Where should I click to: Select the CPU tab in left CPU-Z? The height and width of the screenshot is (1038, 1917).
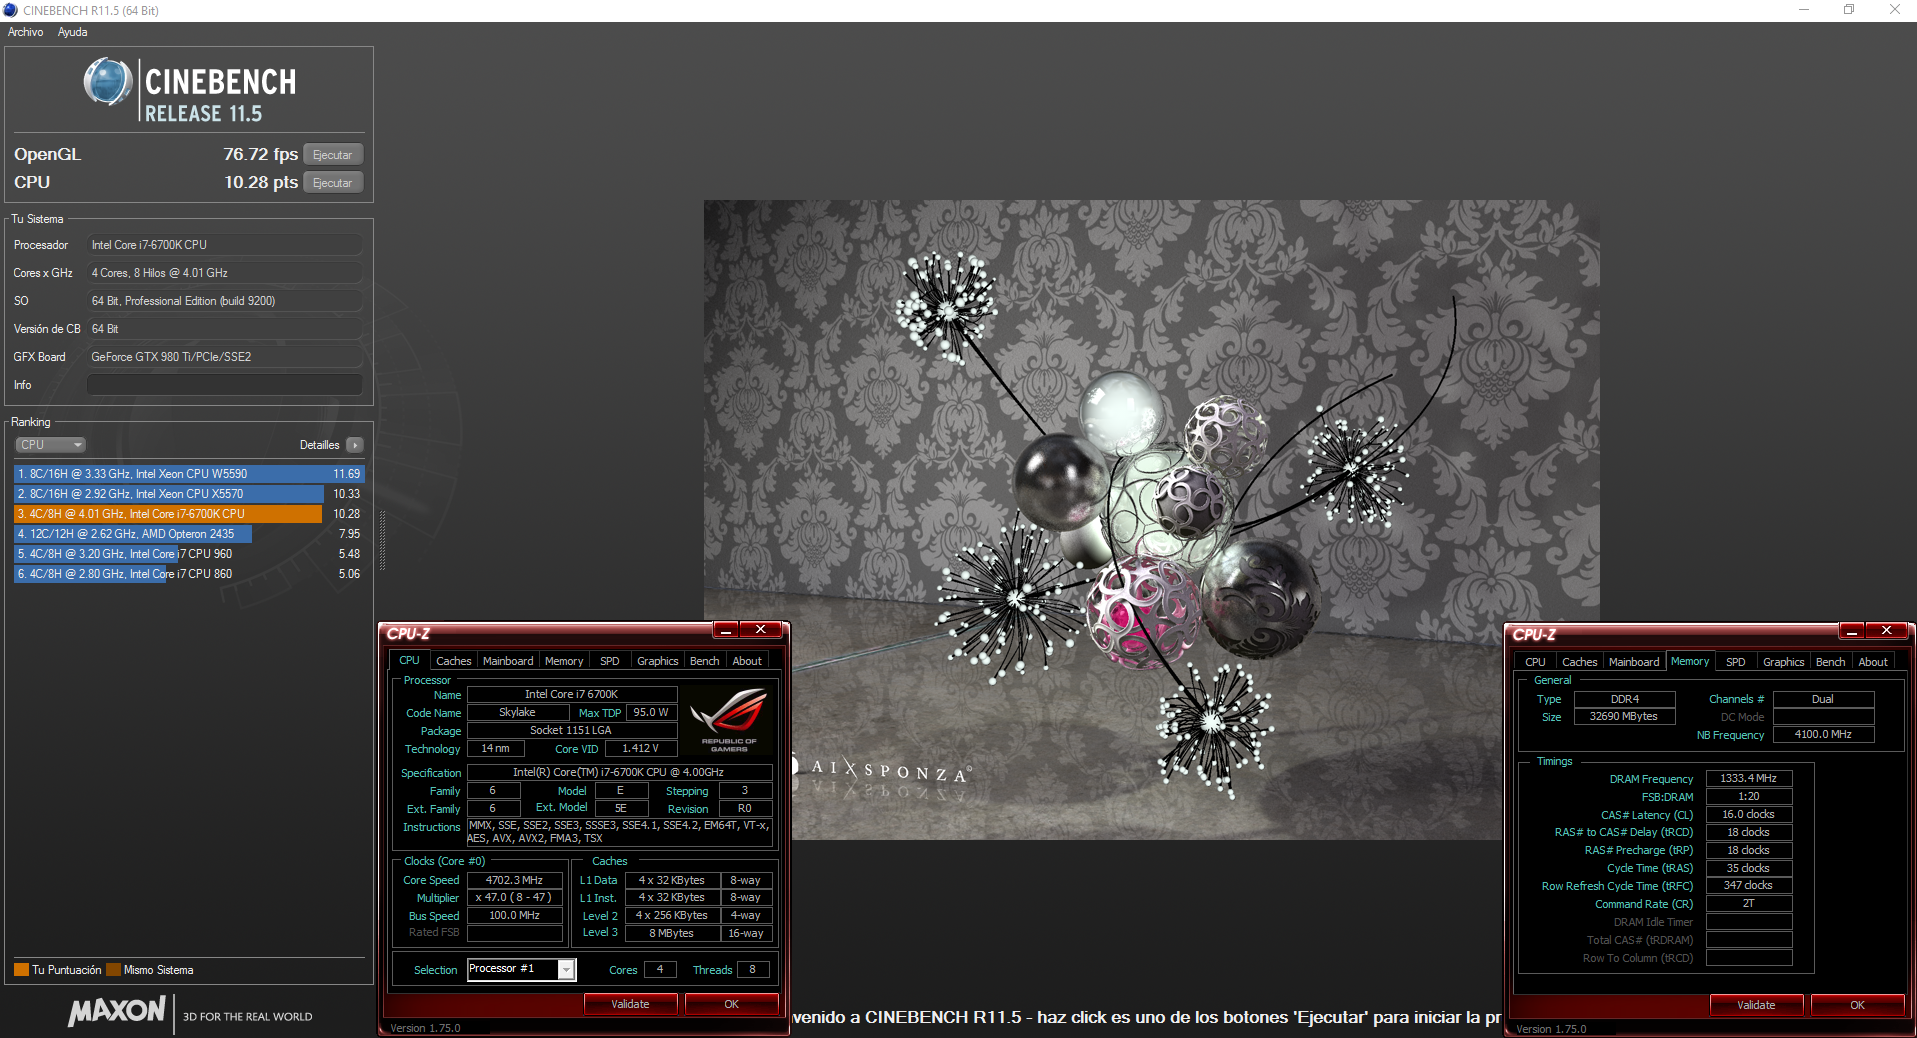409,660
